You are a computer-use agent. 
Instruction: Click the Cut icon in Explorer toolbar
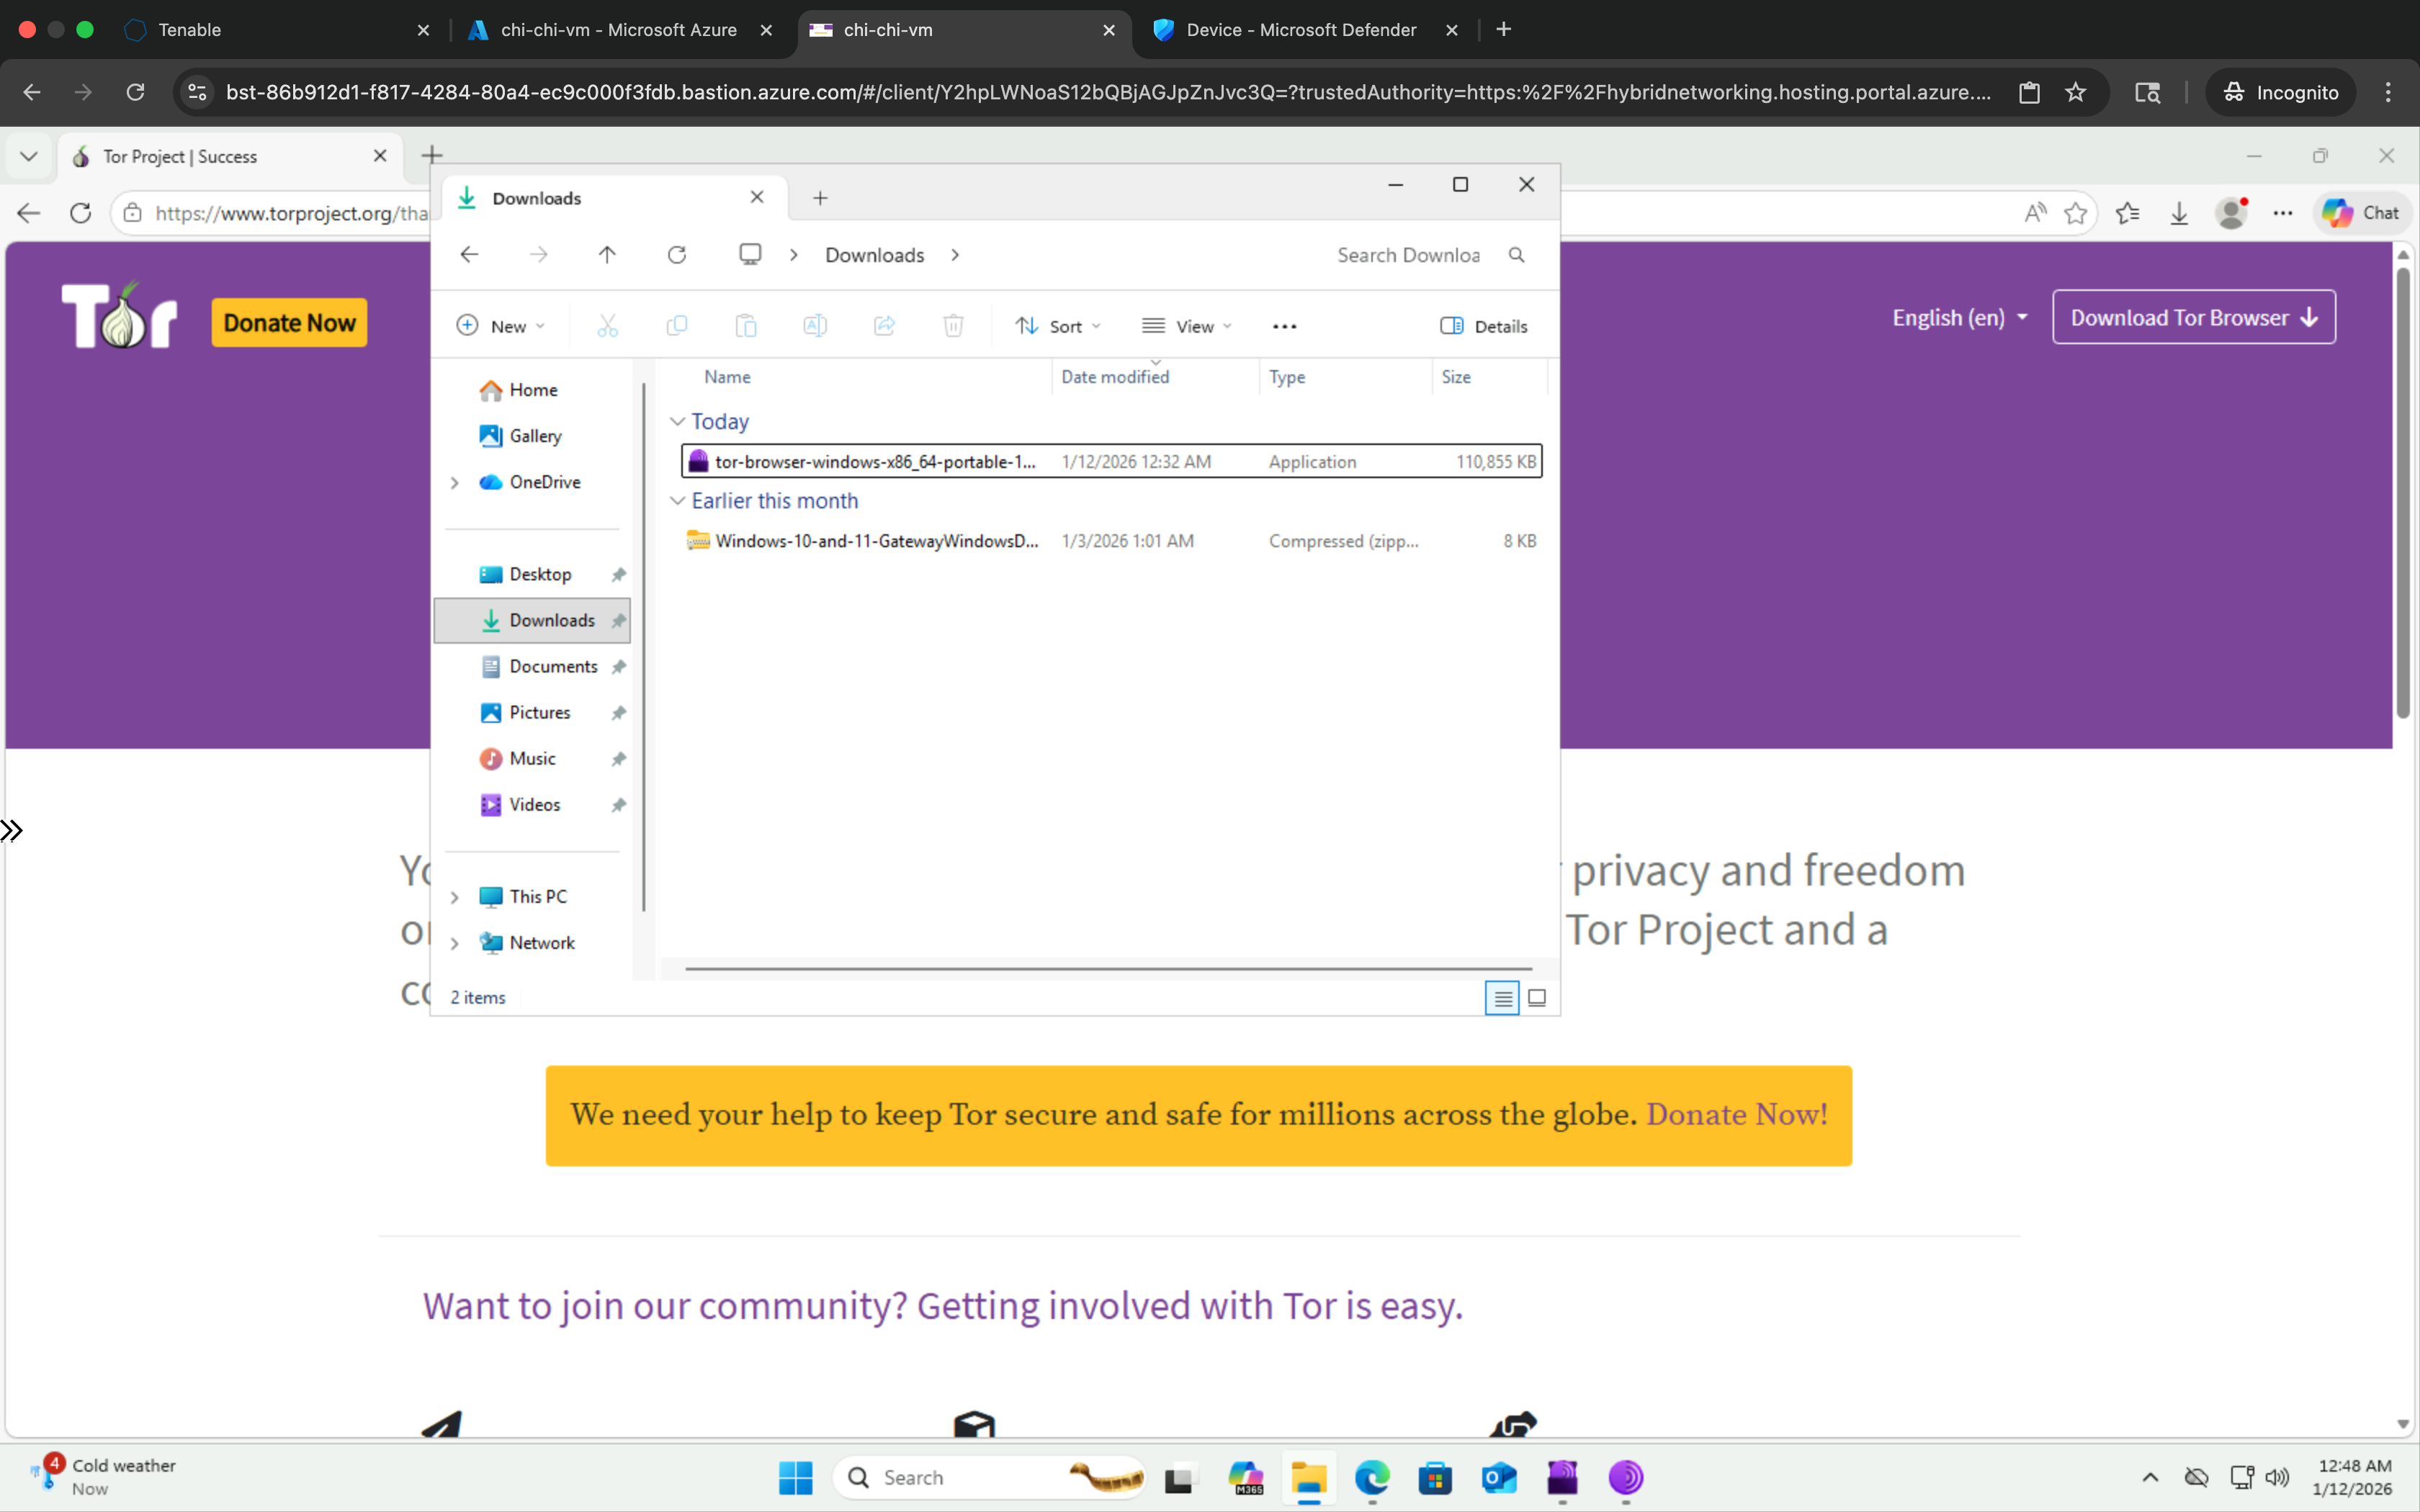click(x=607, y=326)
